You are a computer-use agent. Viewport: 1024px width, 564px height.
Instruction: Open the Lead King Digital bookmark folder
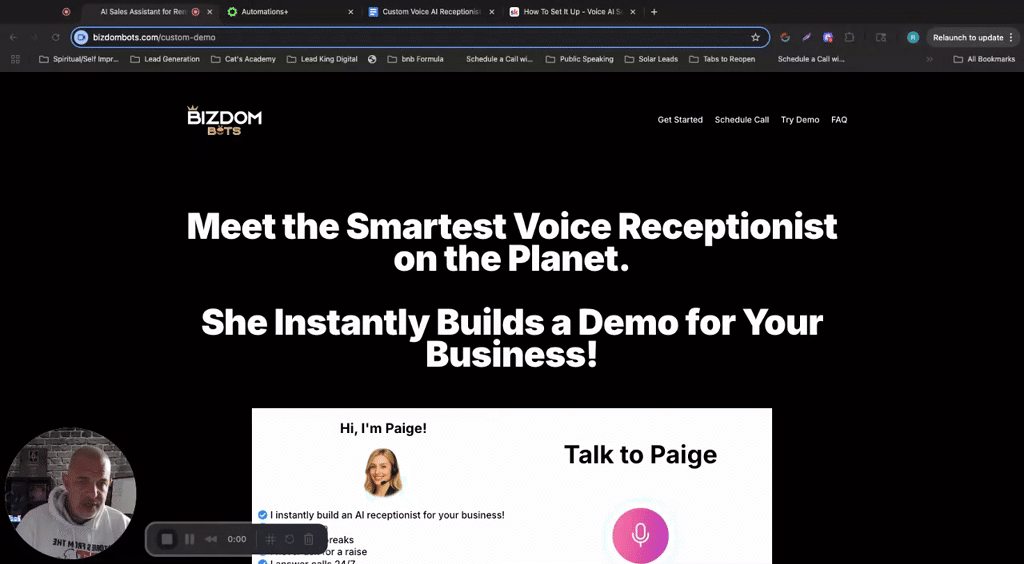tap(322, 59)
